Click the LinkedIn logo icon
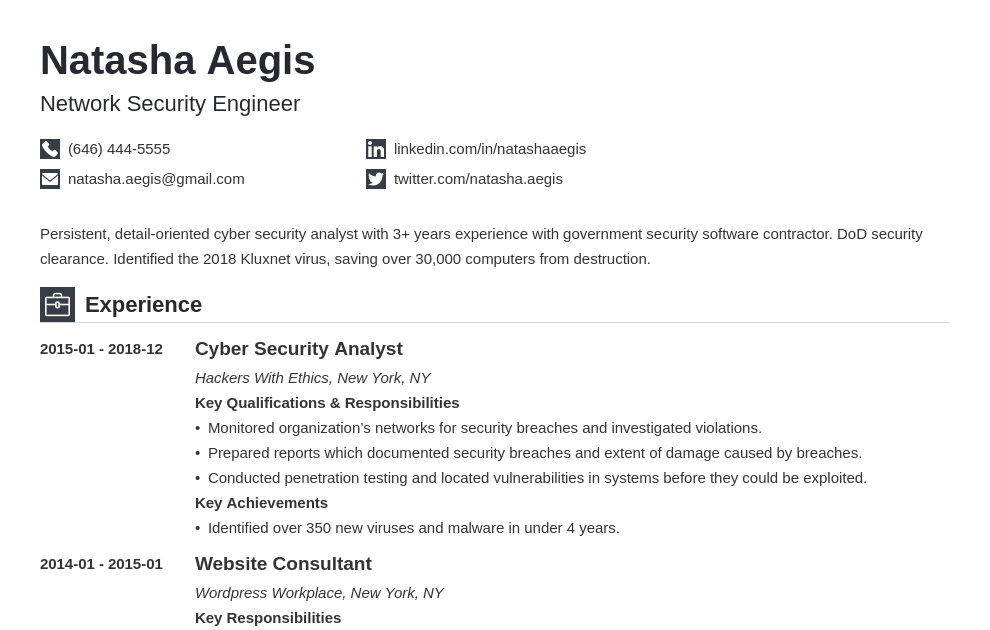 [376, 149]
